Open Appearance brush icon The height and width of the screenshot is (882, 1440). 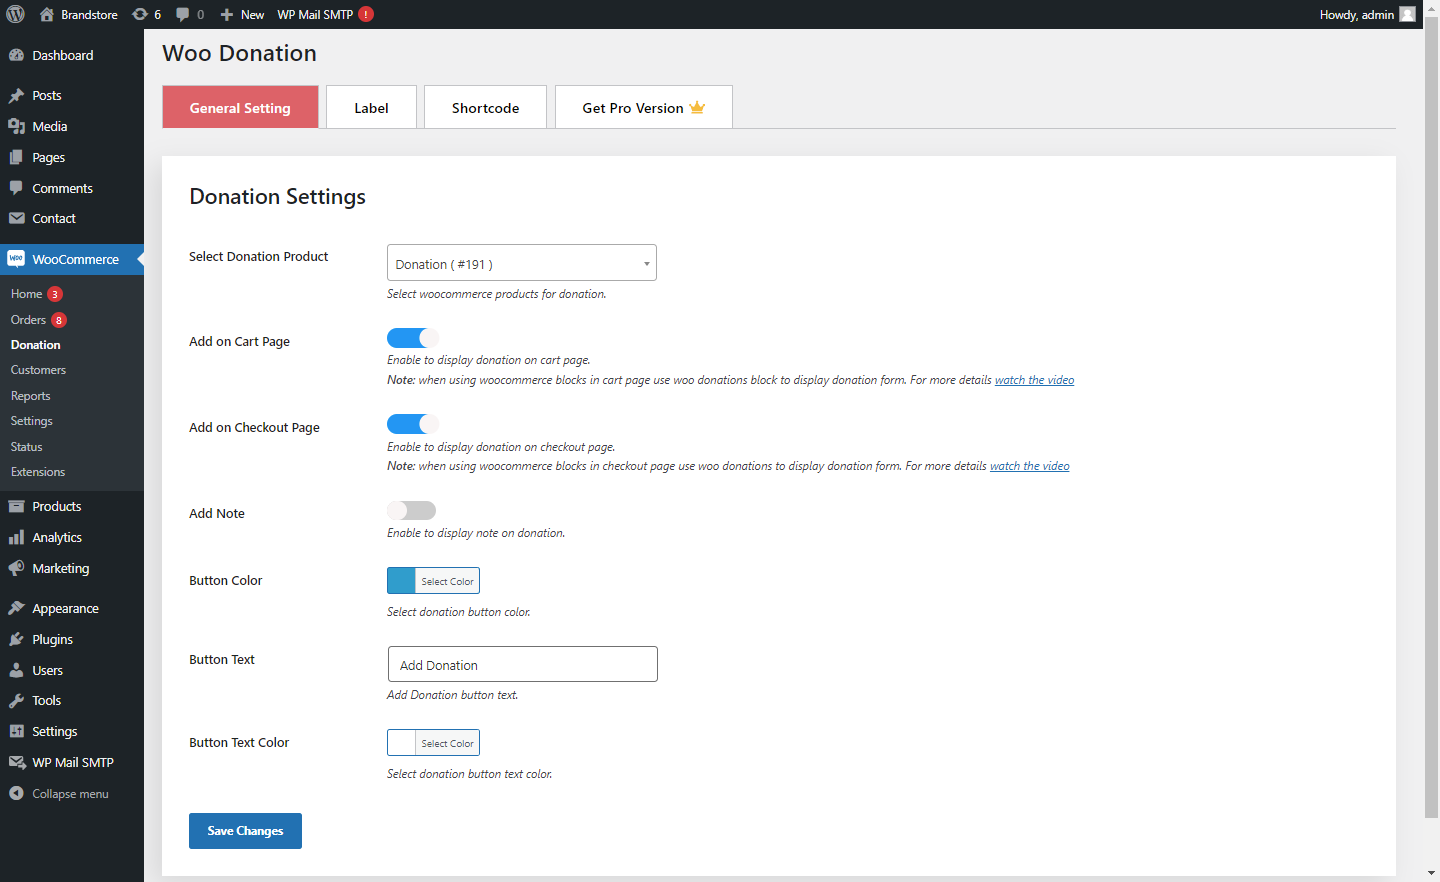click(16, 608)
